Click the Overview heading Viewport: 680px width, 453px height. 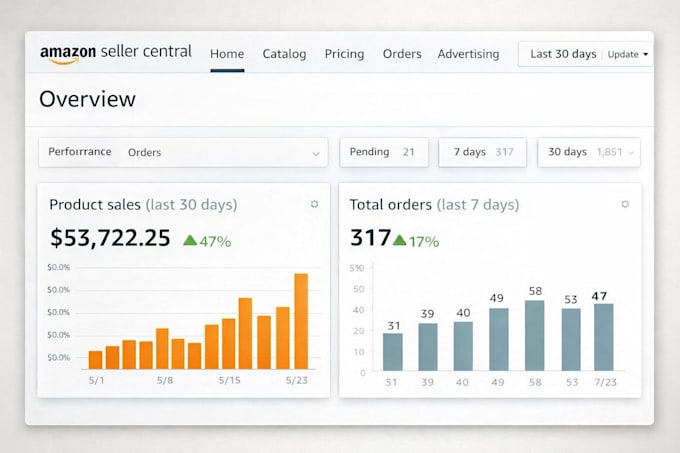[88, 99]
